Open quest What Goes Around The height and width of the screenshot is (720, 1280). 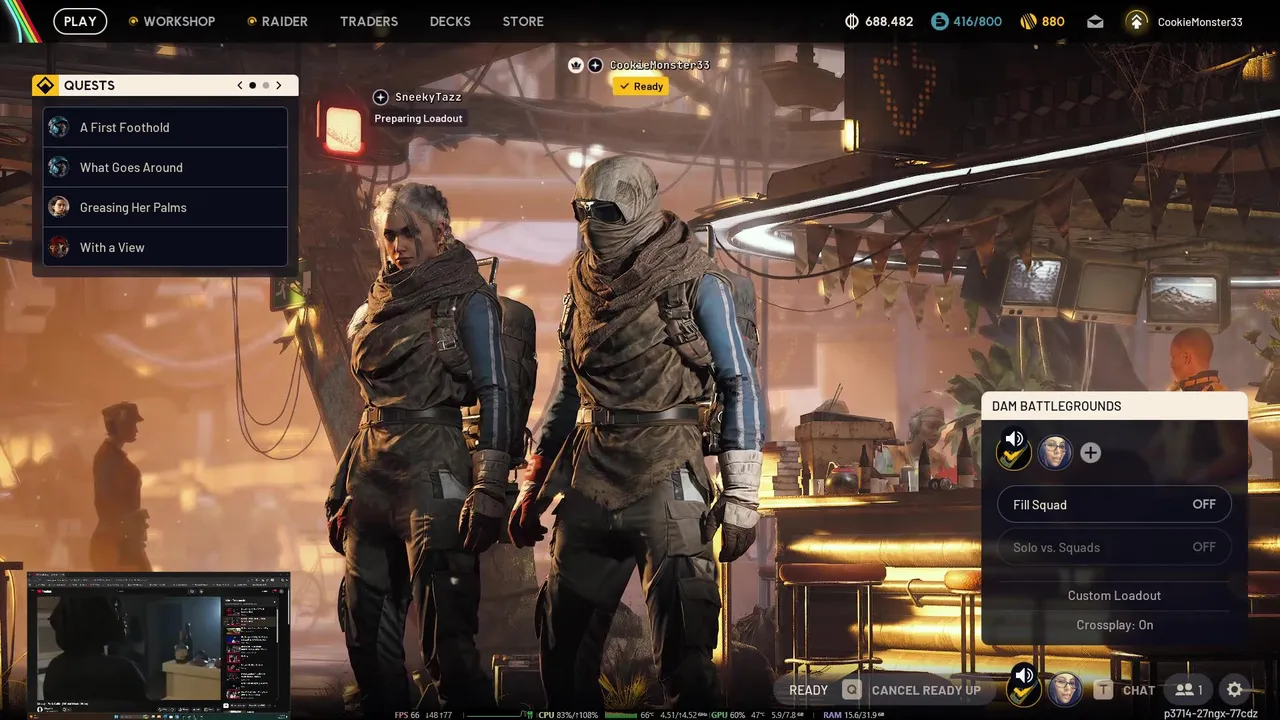coord(165,167)
